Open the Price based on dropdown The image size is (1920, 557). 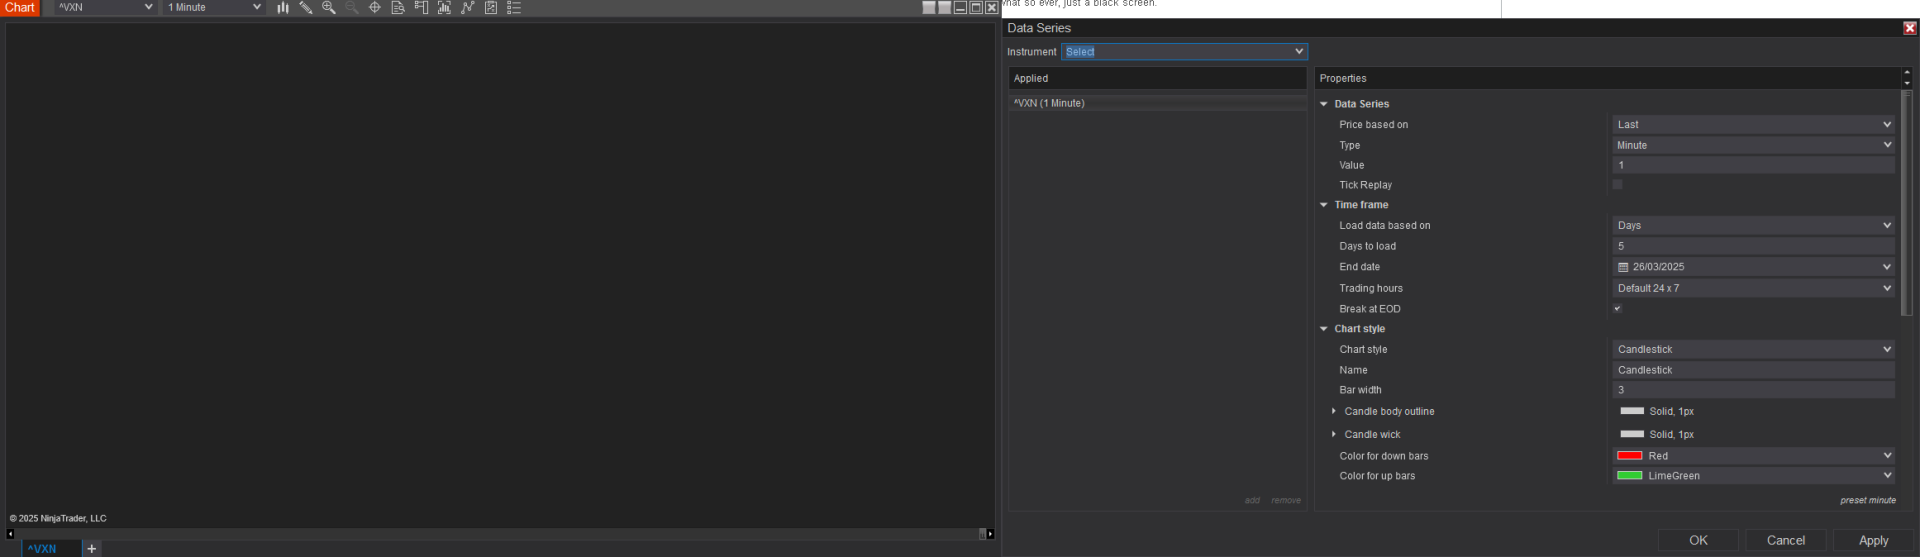[x=1753, y=124]
